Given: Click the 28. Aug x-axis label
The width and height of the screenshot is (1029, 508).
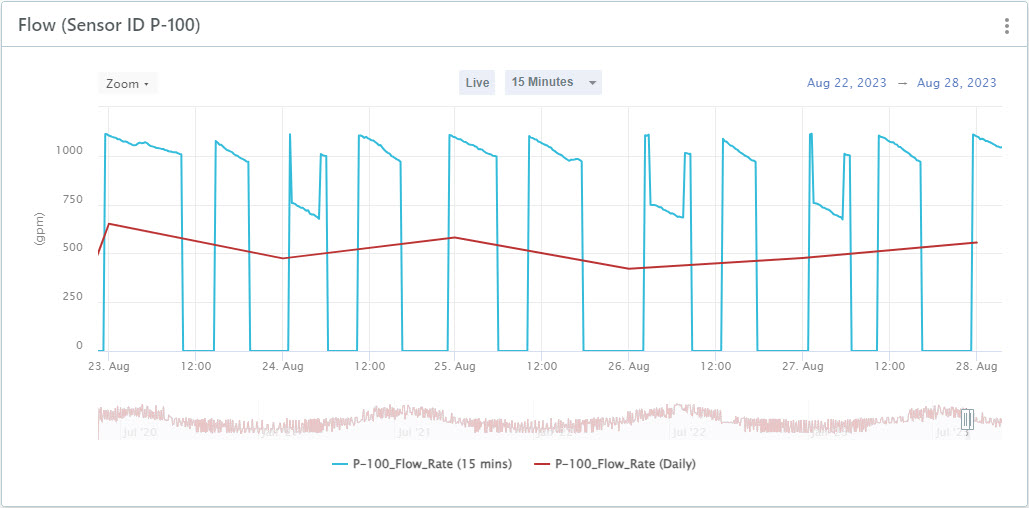Looking at the screenshot, I should coord(976,366).
